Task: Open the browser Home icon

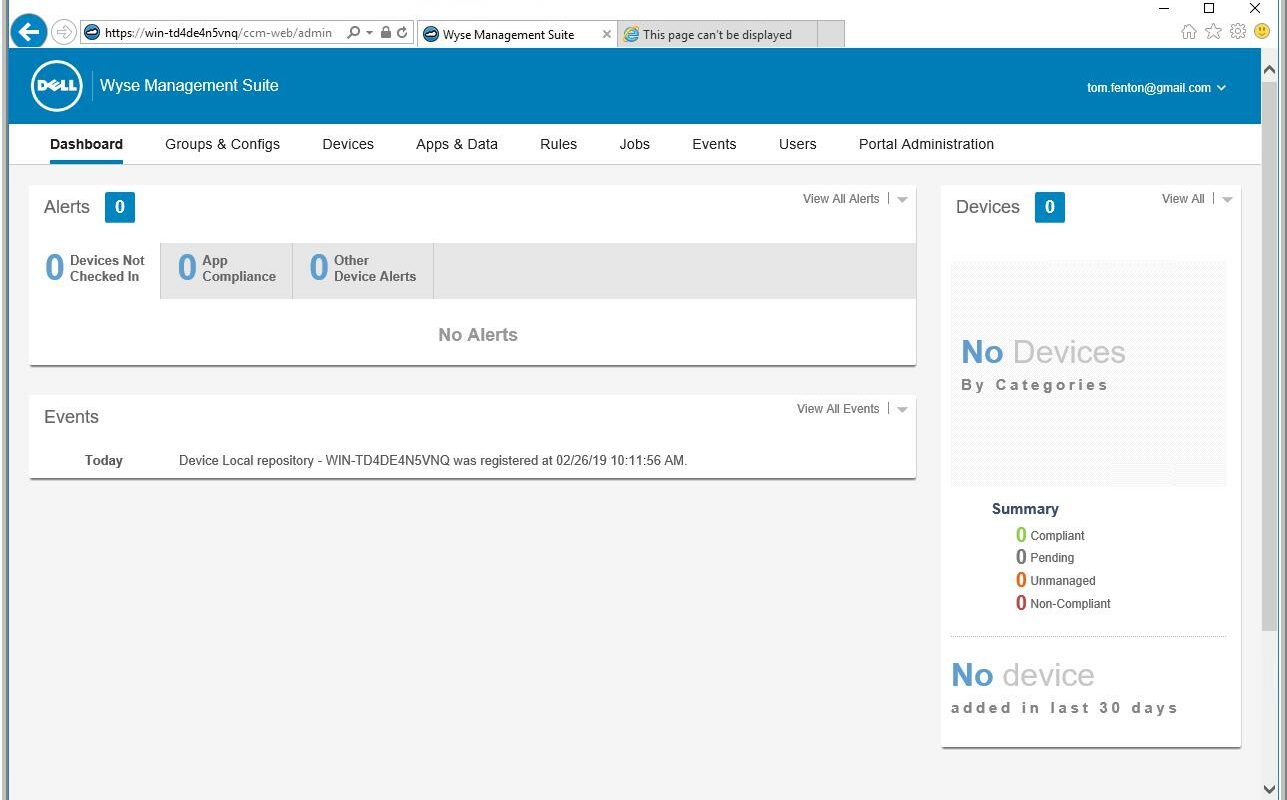Action: click(1189, 32)
